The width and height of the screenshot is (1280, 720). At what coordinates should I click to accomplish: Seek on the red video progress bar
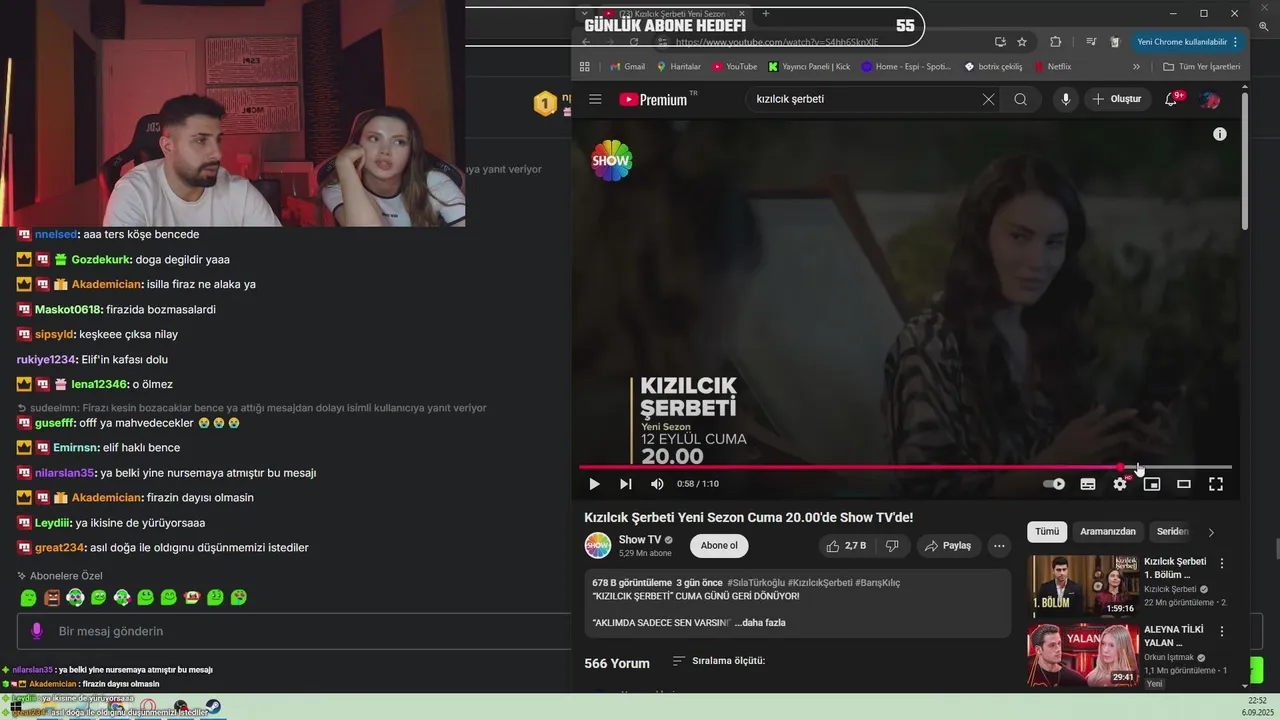click(x=905, y=467)
